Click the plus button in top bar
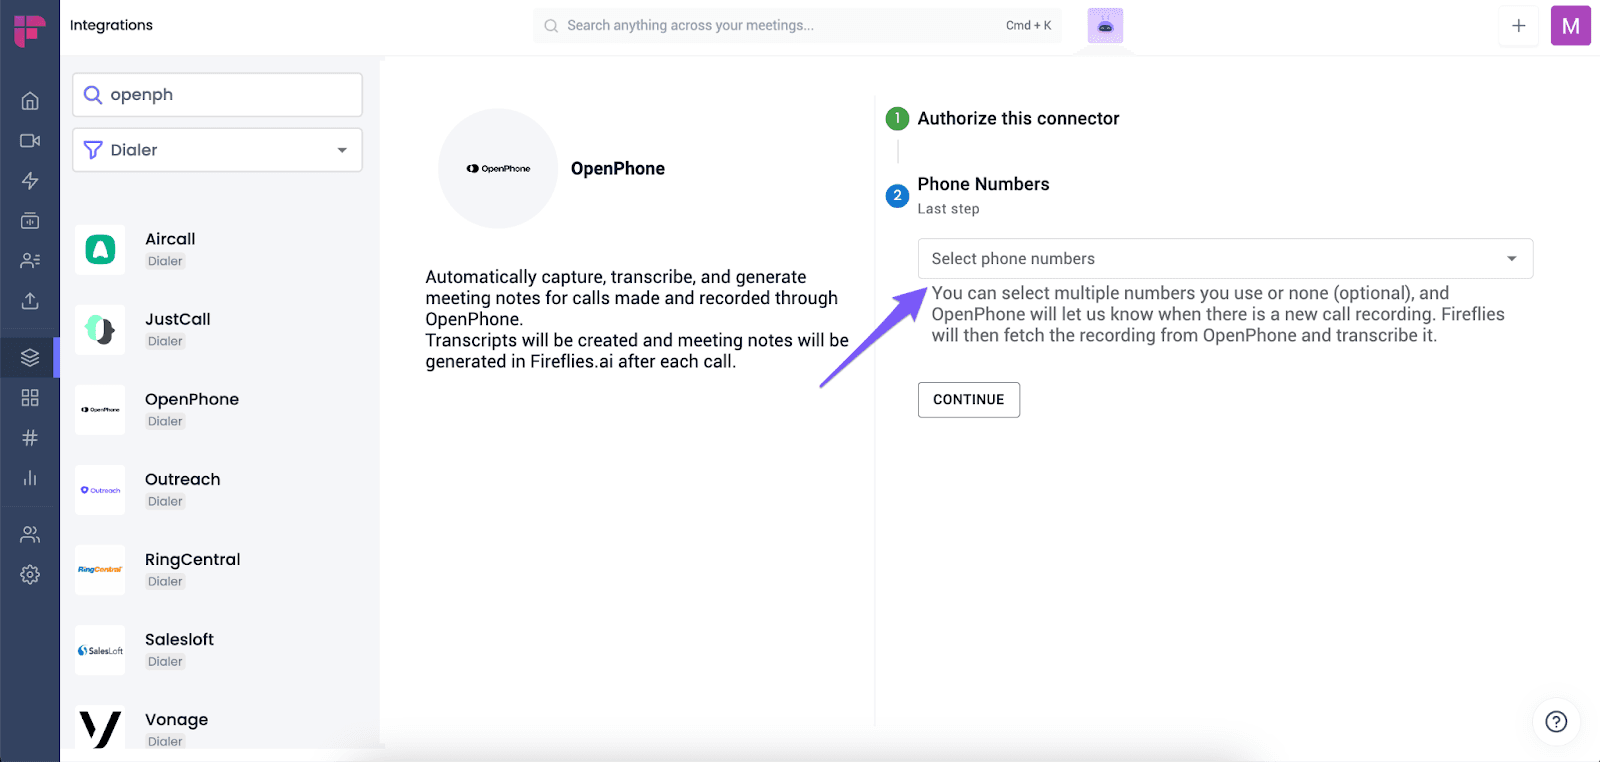1600x762 pixels. 1519,26
